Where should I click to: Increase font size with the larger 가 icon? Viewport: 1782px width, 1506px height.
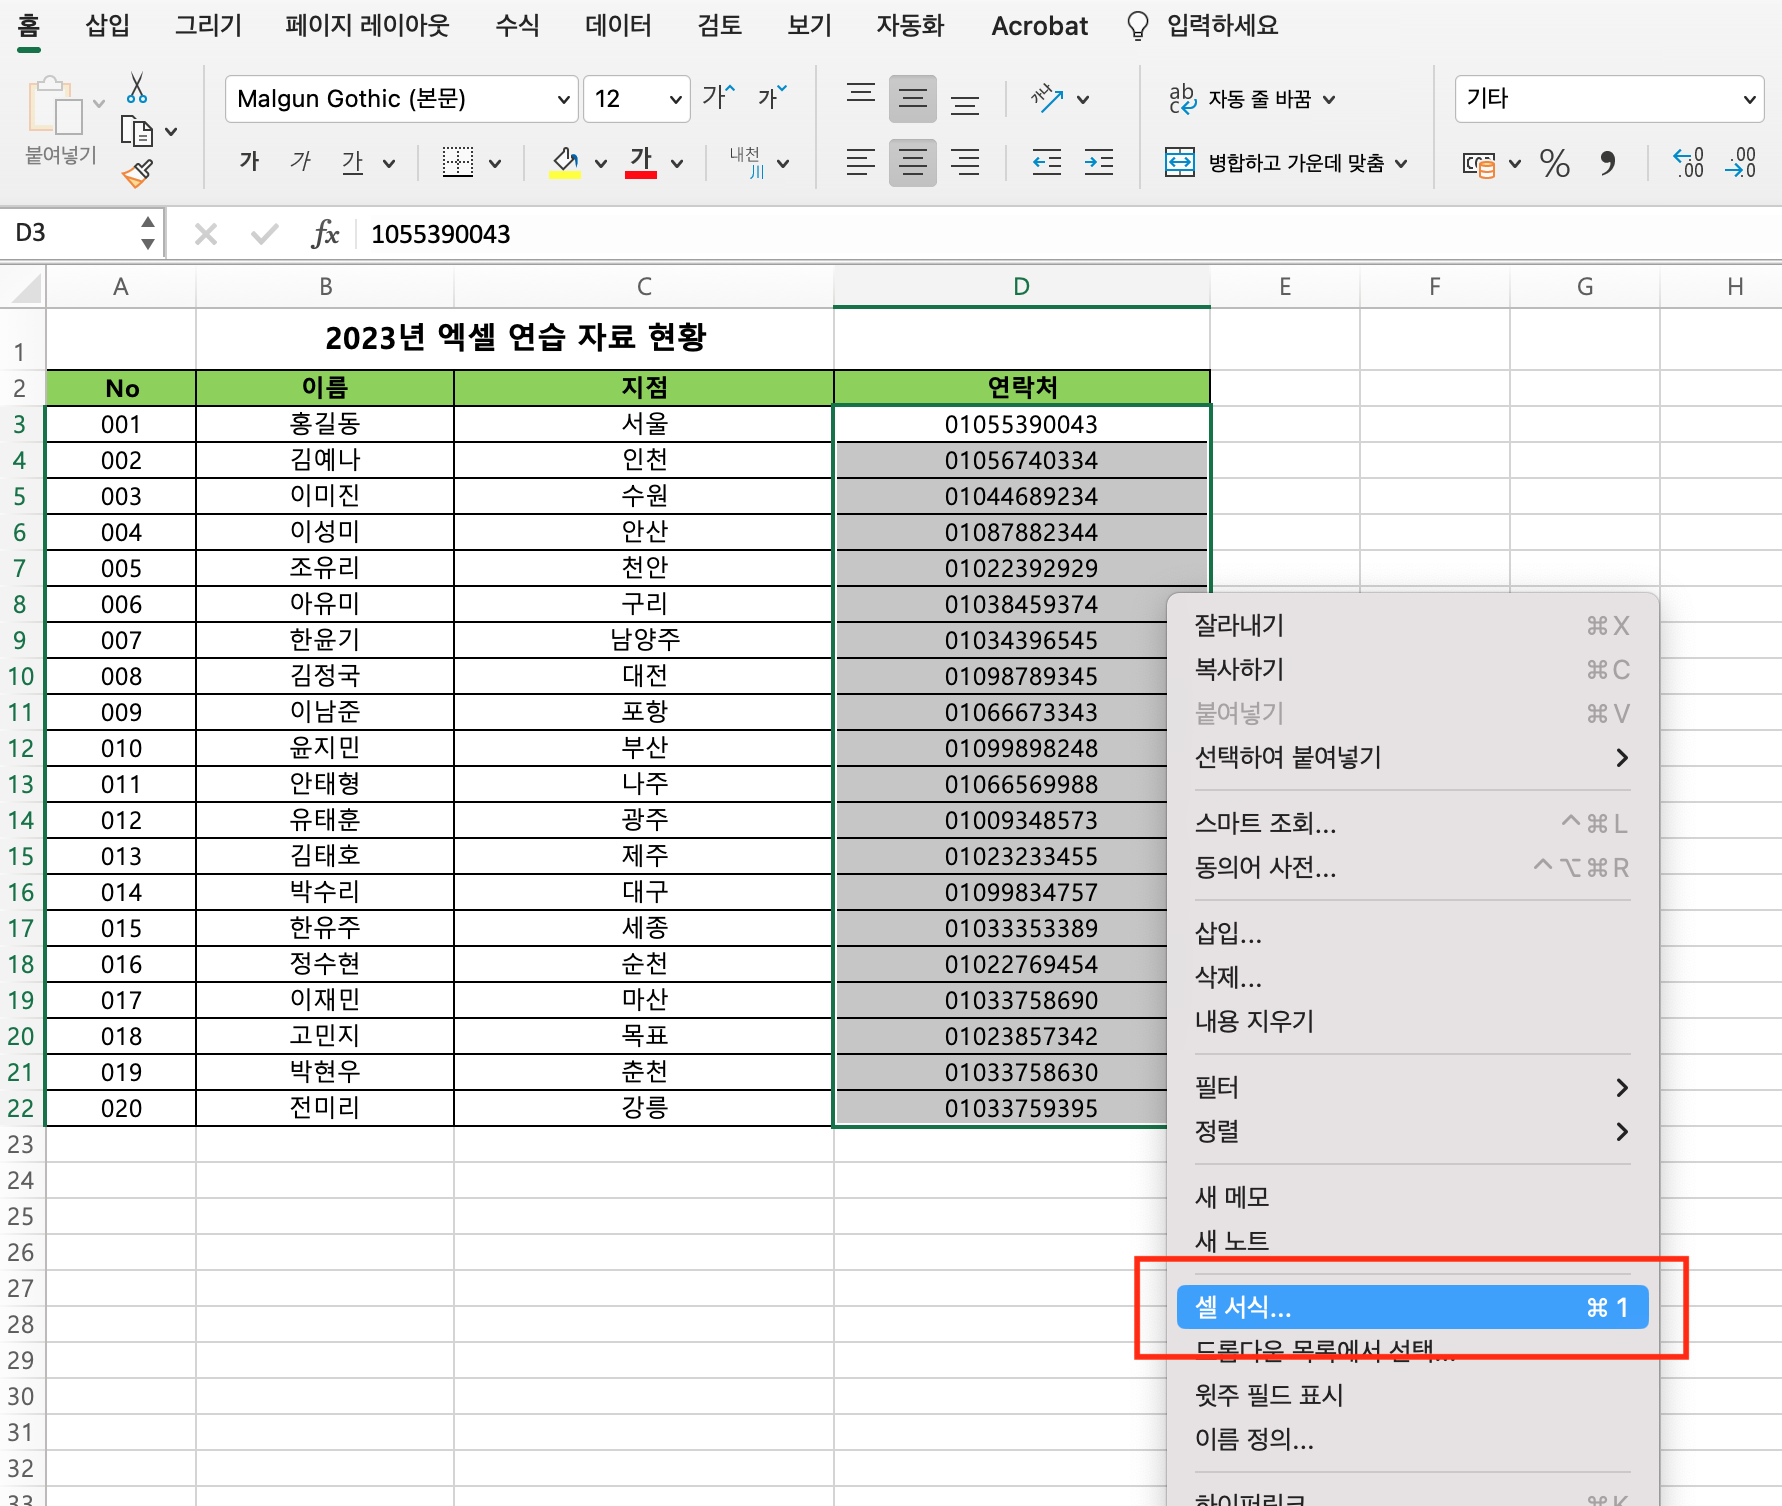[x=718, y=97]
